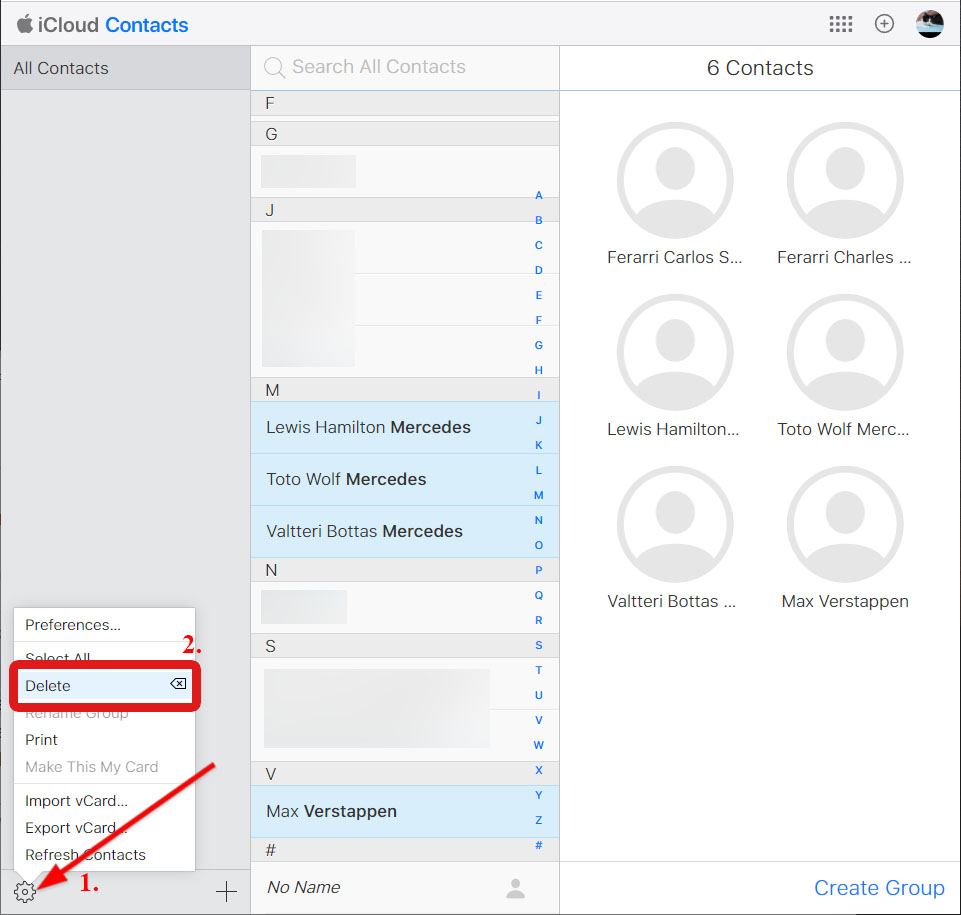Choose Import vCard... from the menu

(104, 801)
